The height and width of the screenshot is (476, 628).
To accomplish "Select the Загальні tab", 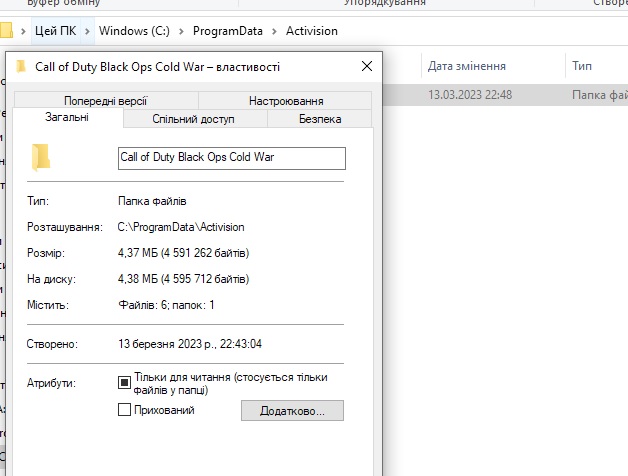I will [x=67, y=117].
